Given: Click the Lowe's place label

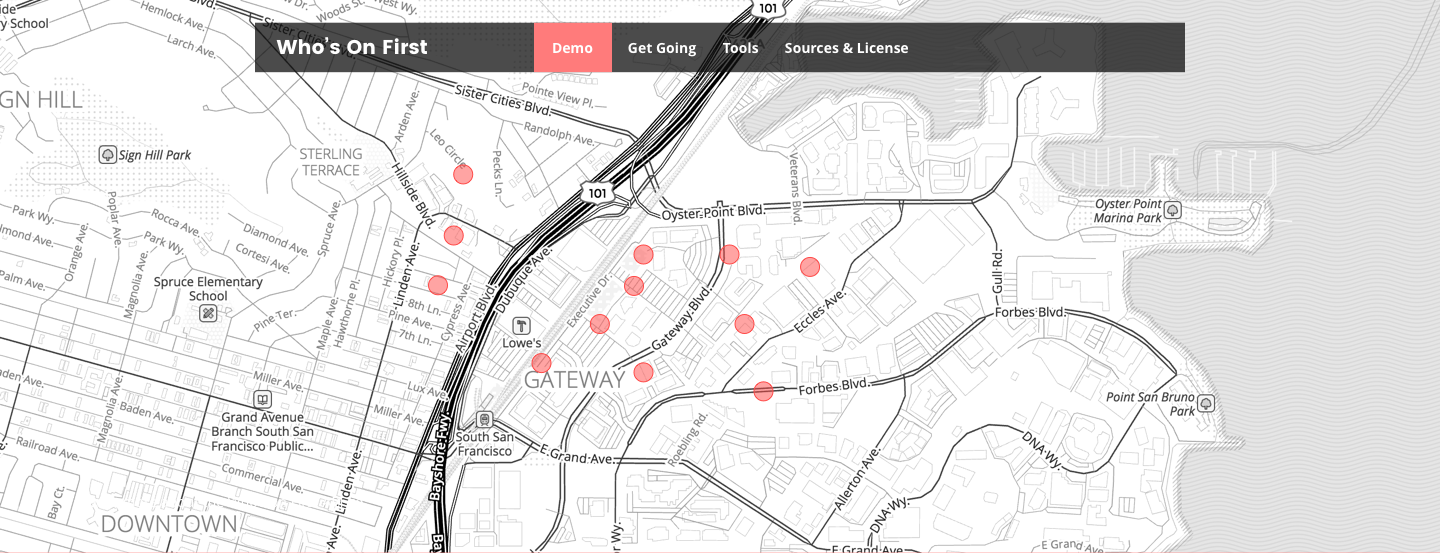Looking at the screenshot, I should 522,344.
